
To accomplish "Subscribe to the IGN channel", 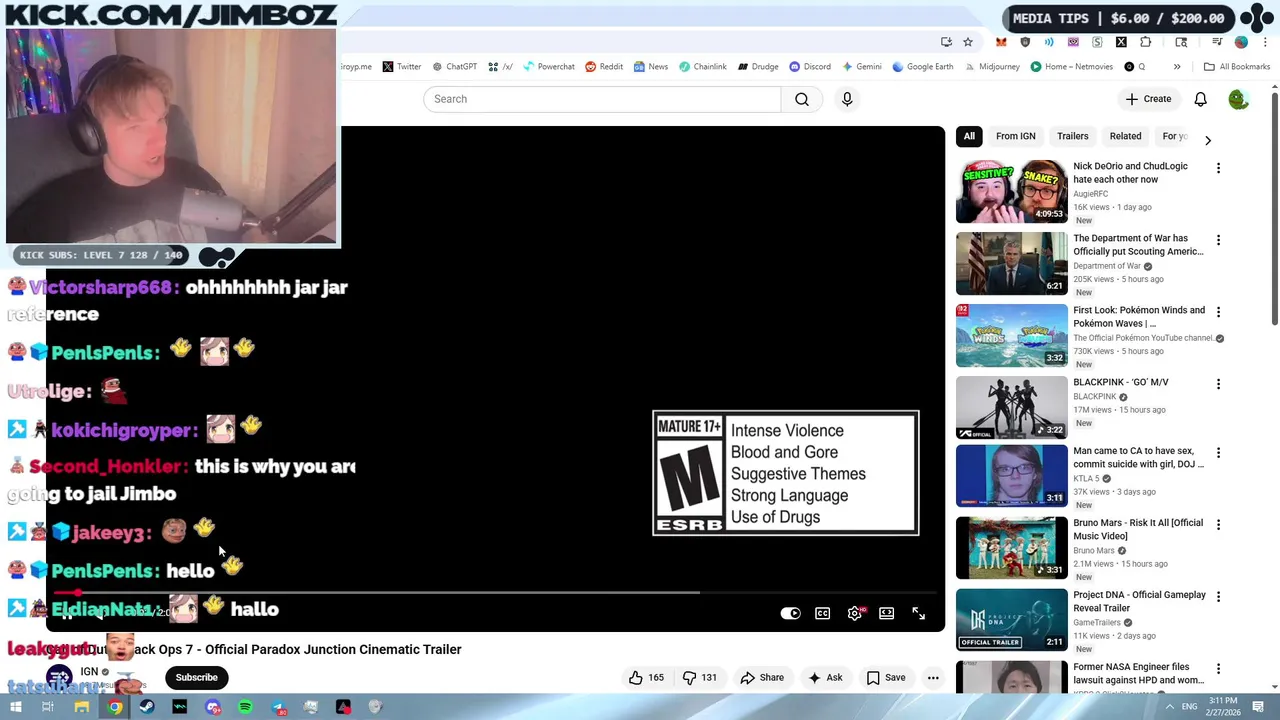I will 196,677.
